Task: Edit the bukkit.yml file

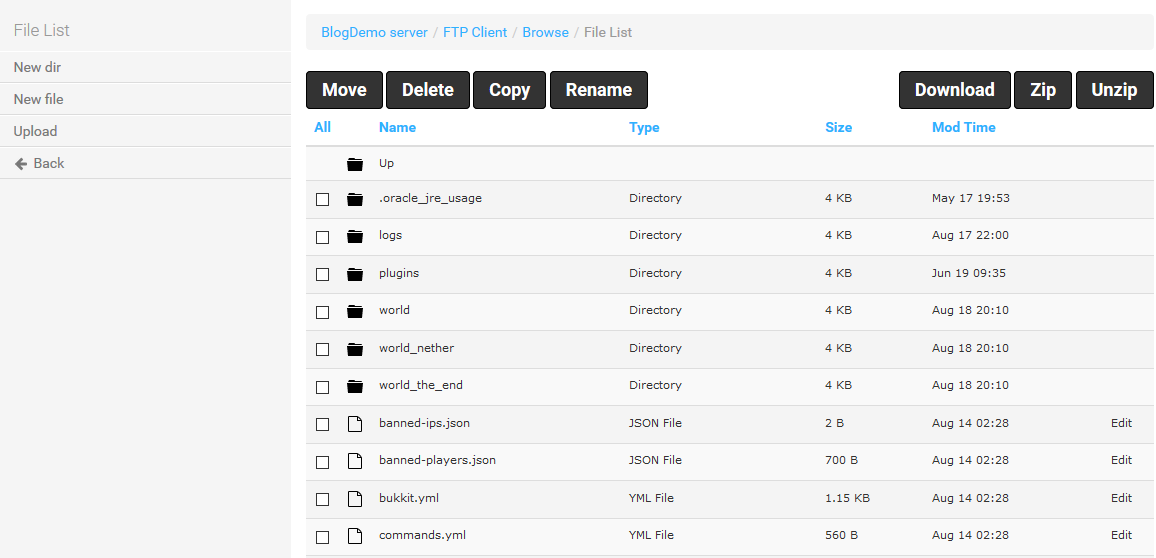Action: pos(1121,498)
